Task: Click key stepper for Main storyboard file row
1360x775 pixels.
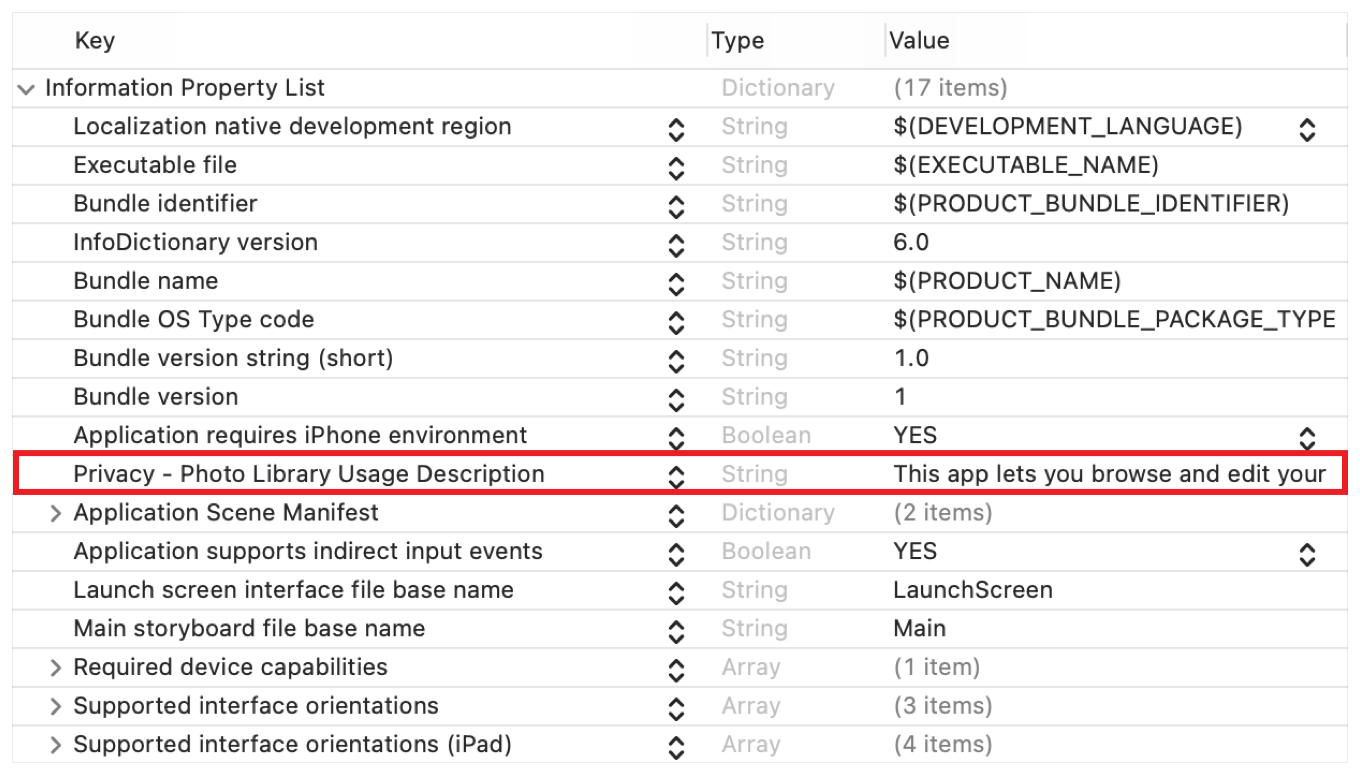Action: pos(676,631)
